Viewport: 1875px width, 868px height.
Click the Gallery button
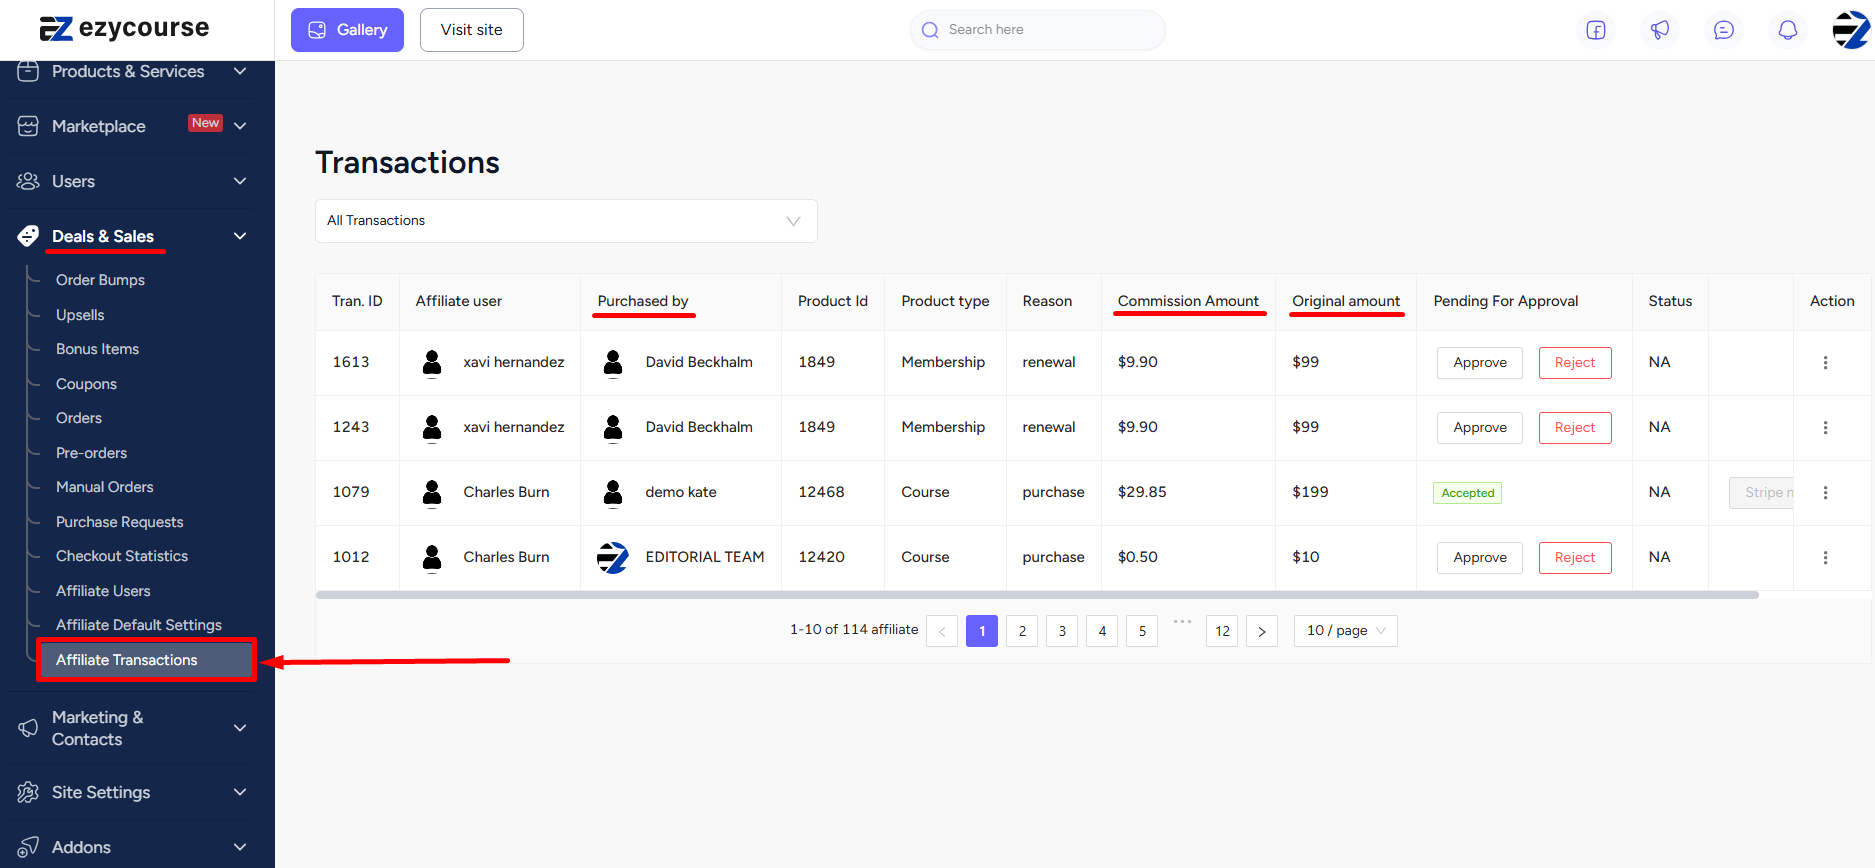tap(347, 30)
